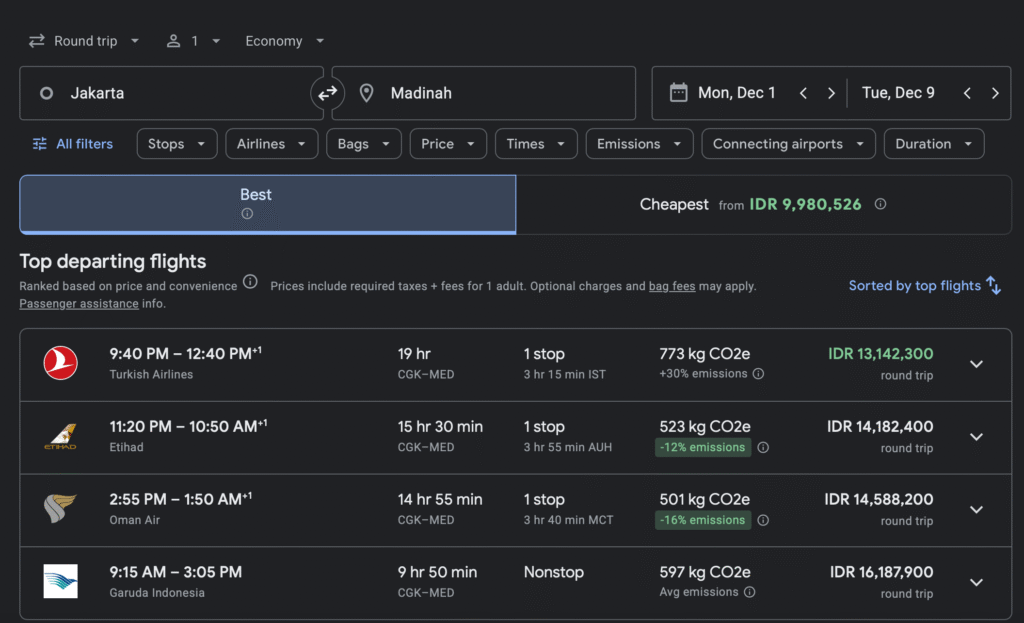1024x623 pixels.
Task: Switch to the Cheapest tab
Action: pyautogui.click(x=763, y=204)
